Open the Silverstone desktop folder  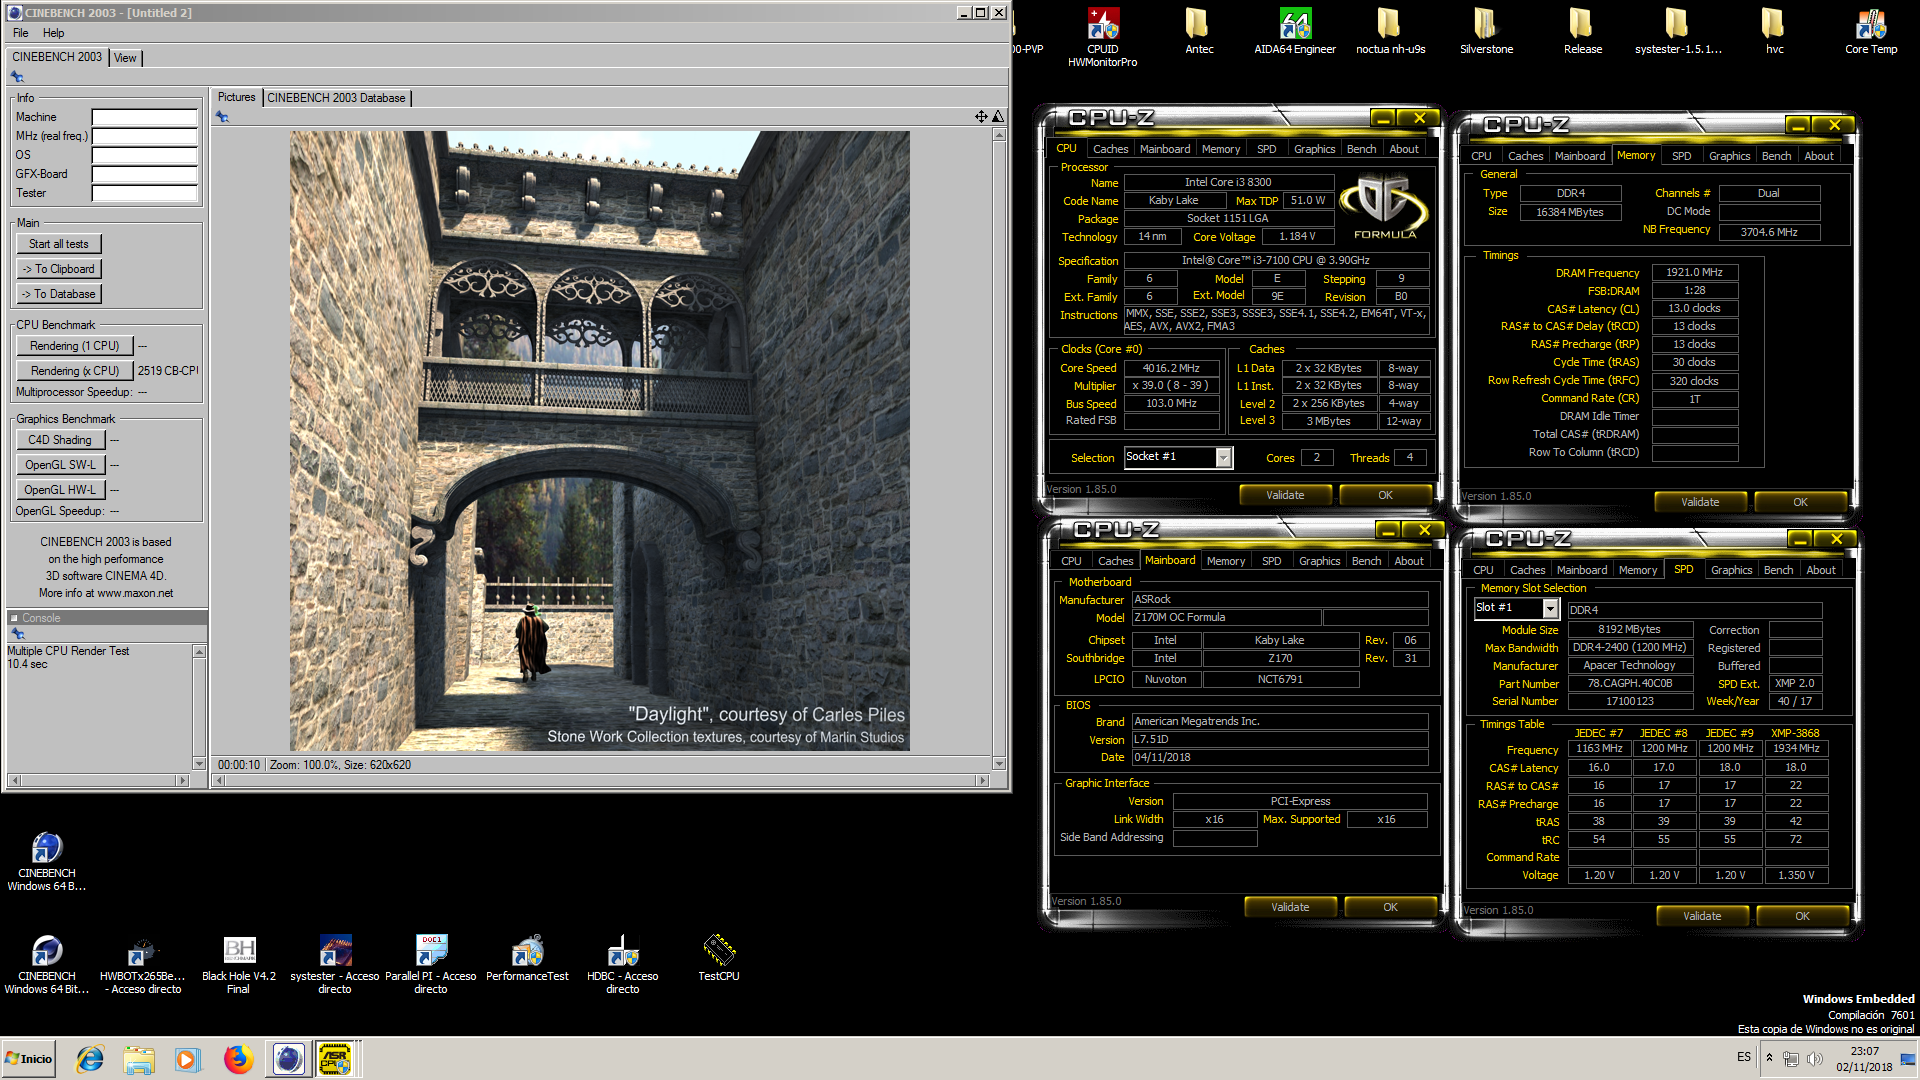(1486, 32)
